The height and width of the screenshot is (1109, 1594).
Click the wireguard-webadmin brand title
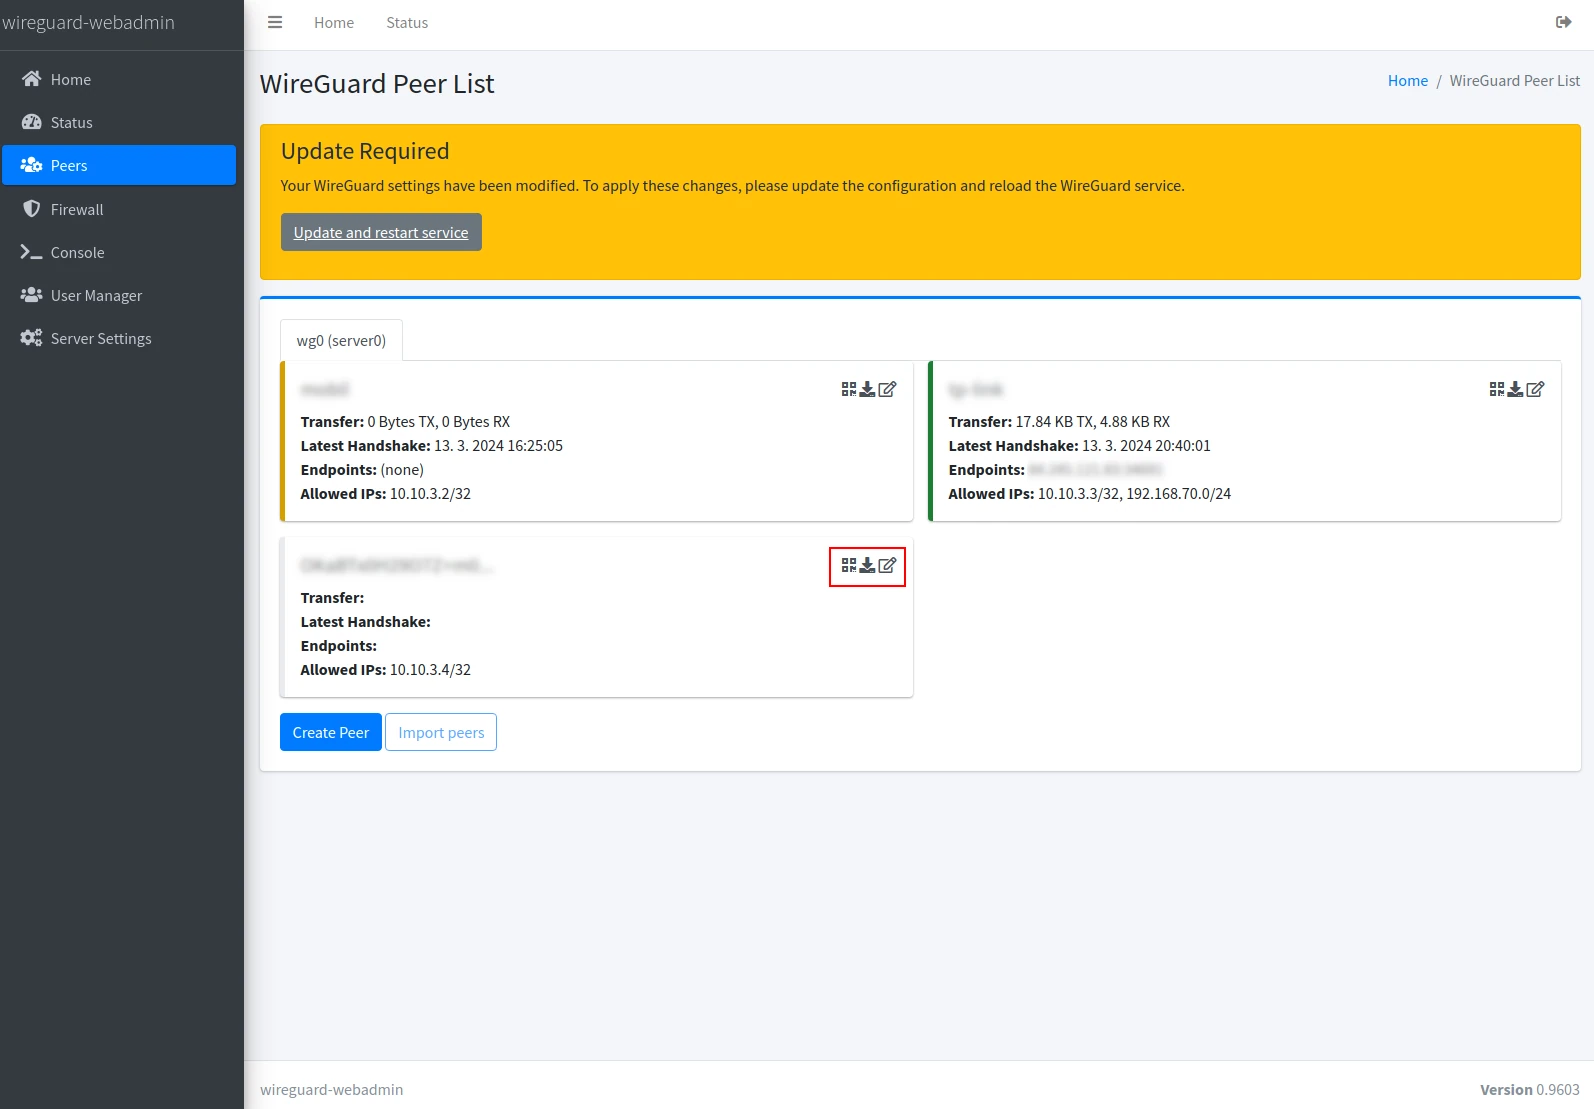coord(88,22)
